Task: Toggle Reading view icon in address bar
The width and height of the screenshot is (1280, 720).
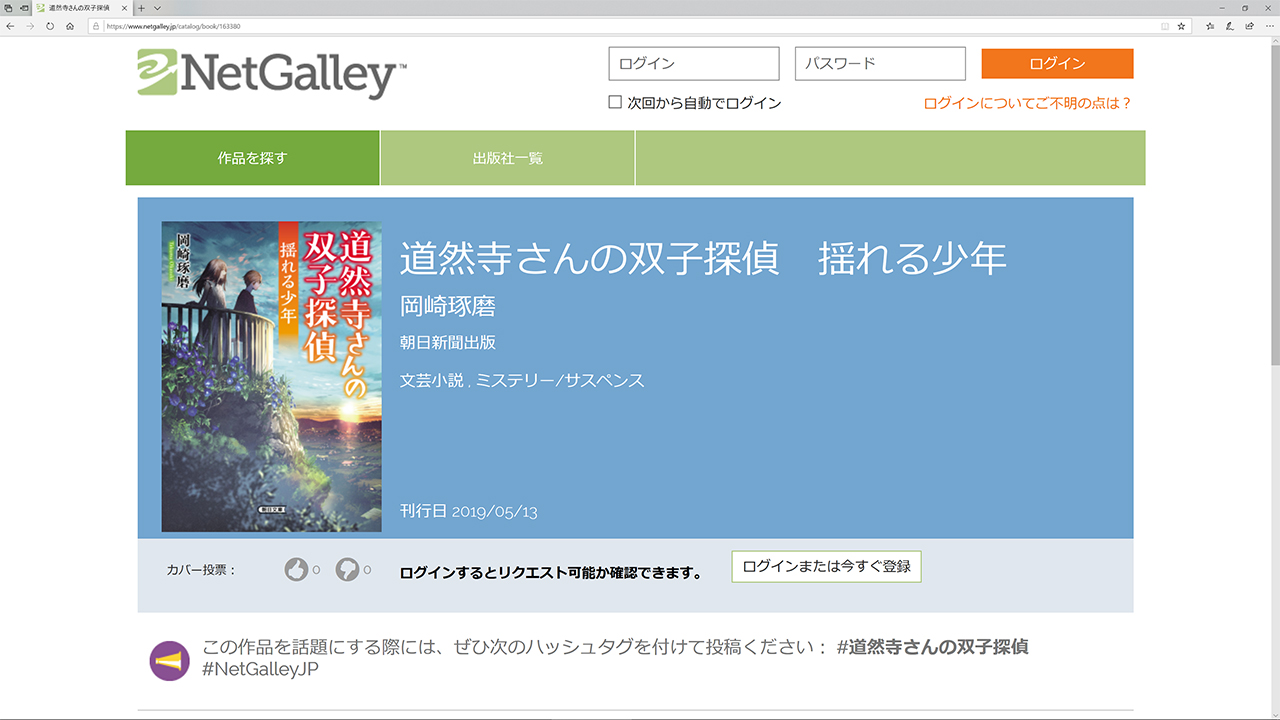Action: pos(1164,26)
